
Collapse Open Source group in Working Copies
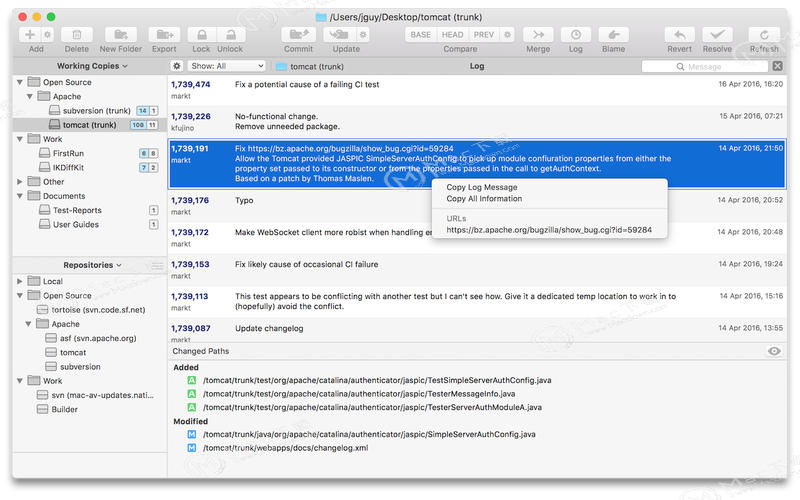click(x=19, y=82)
